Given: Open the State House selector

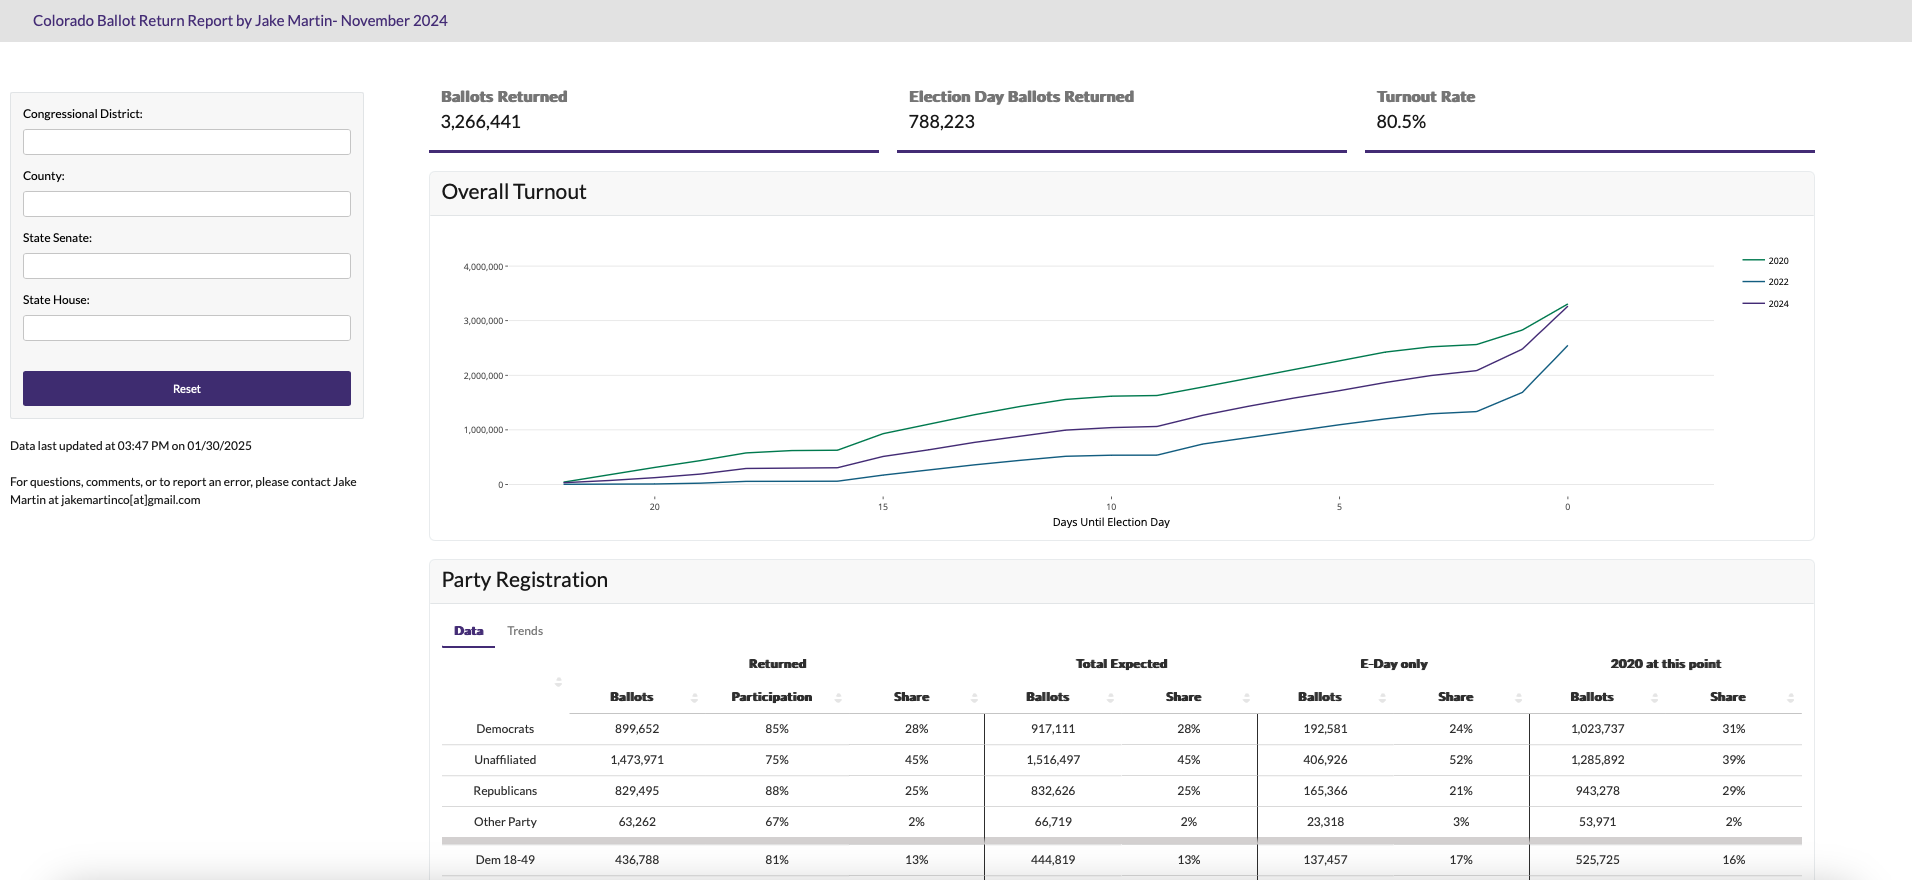Looking at the screenshot, I should pyautogui.click(x=187, y=328).
